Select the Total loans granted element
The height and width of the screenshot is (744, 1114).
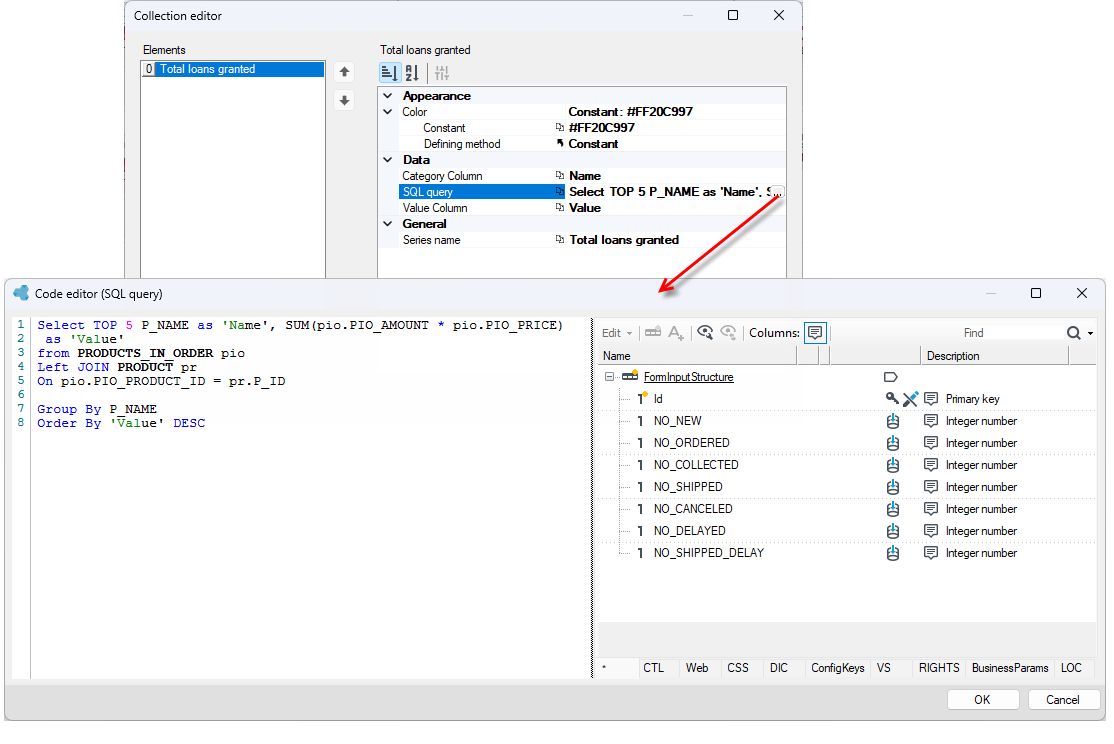coord(233,69)
